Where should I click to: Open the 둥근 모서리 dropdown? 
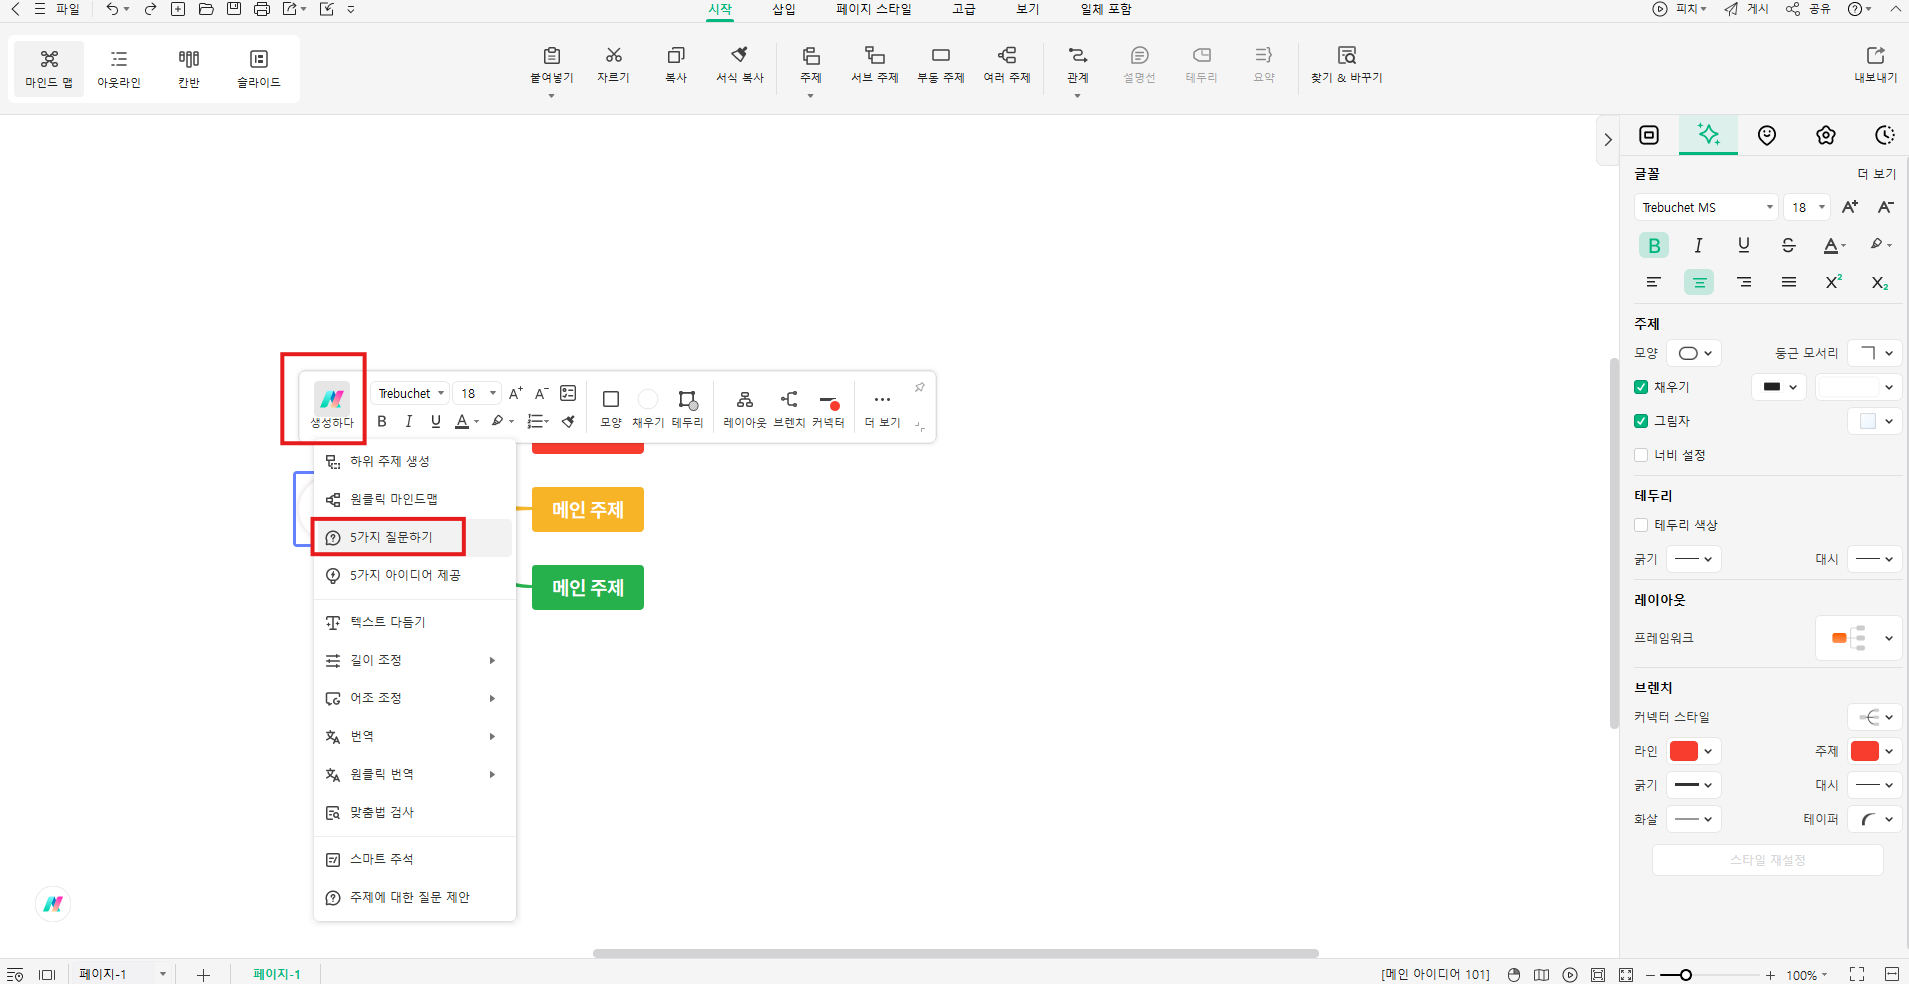tap(1874, 353)
